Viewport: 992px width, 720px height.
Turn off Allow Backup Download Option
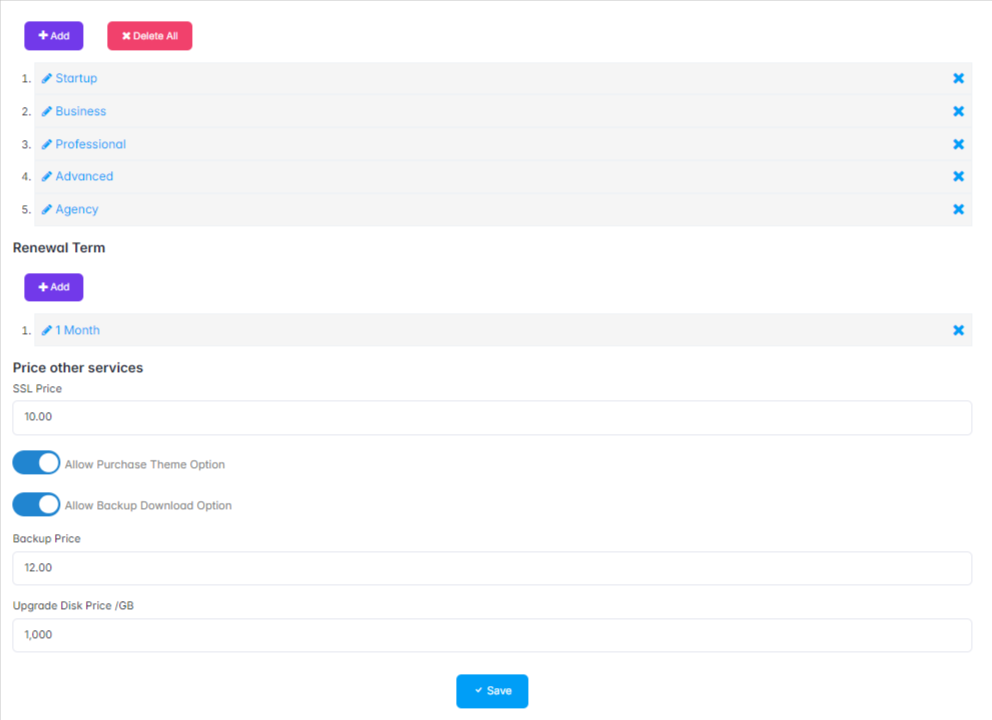click(x=36, y=504)
